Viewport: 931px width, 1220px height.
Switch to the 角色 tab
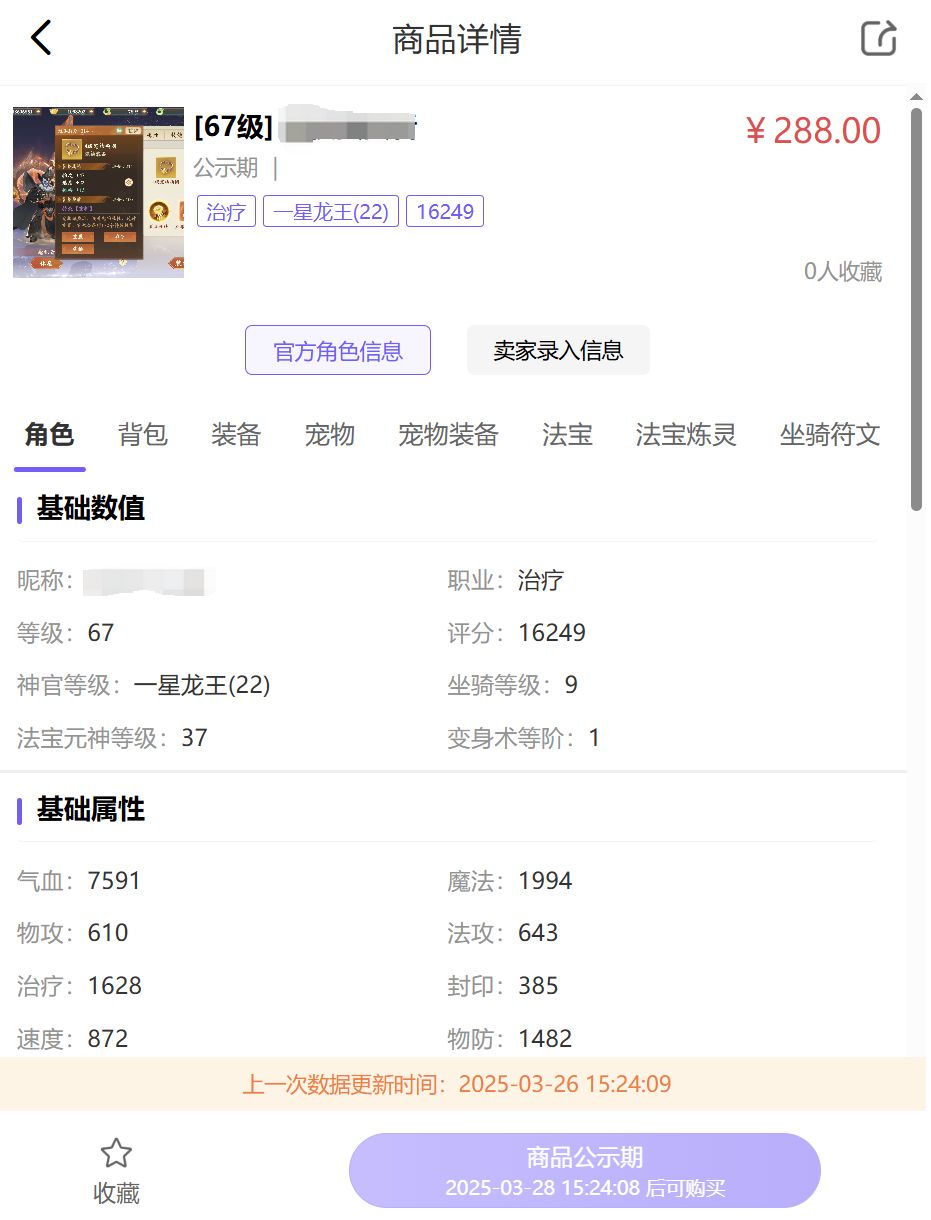point(49,434)
